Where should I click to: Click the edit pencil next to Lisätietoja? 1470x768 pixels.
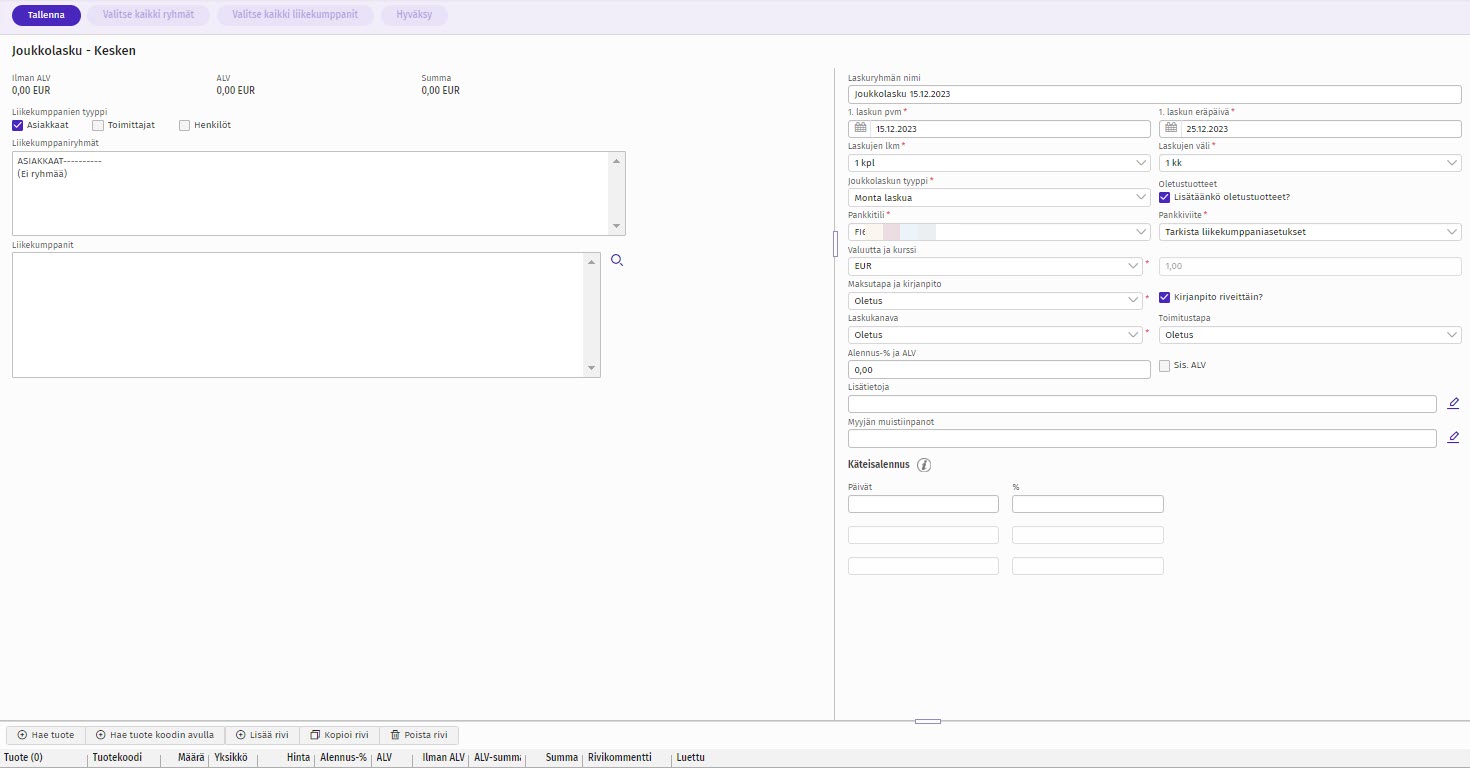pos(1453,404)
